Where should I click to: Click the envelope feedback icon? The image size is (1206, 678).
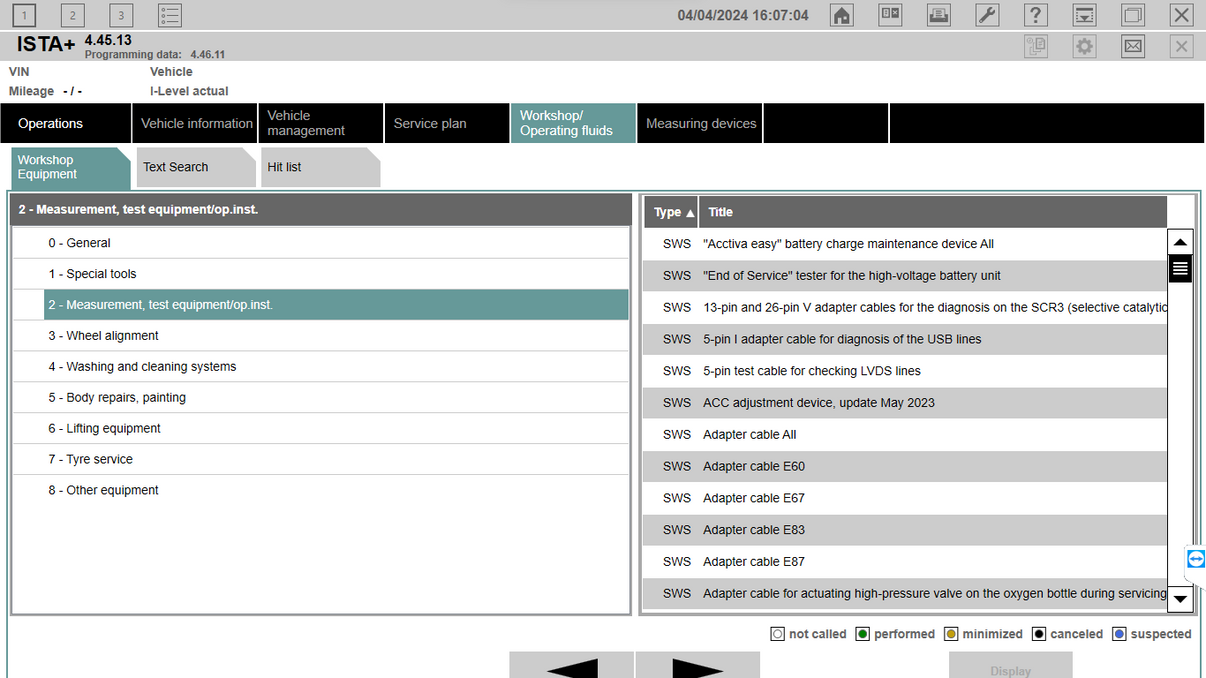[x=1133, y=46]
